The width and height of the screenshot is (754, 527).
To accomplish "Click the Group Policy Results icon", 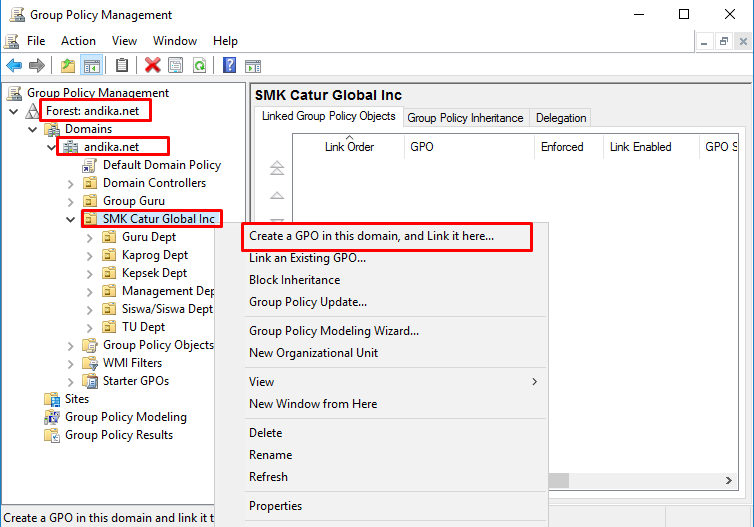I will click(51, 435).
